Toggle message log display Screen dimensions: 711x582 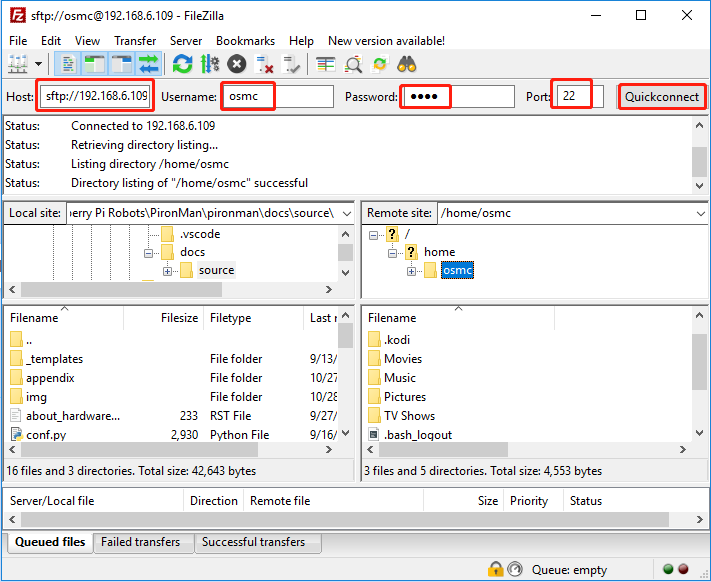(x=68, y=64)
